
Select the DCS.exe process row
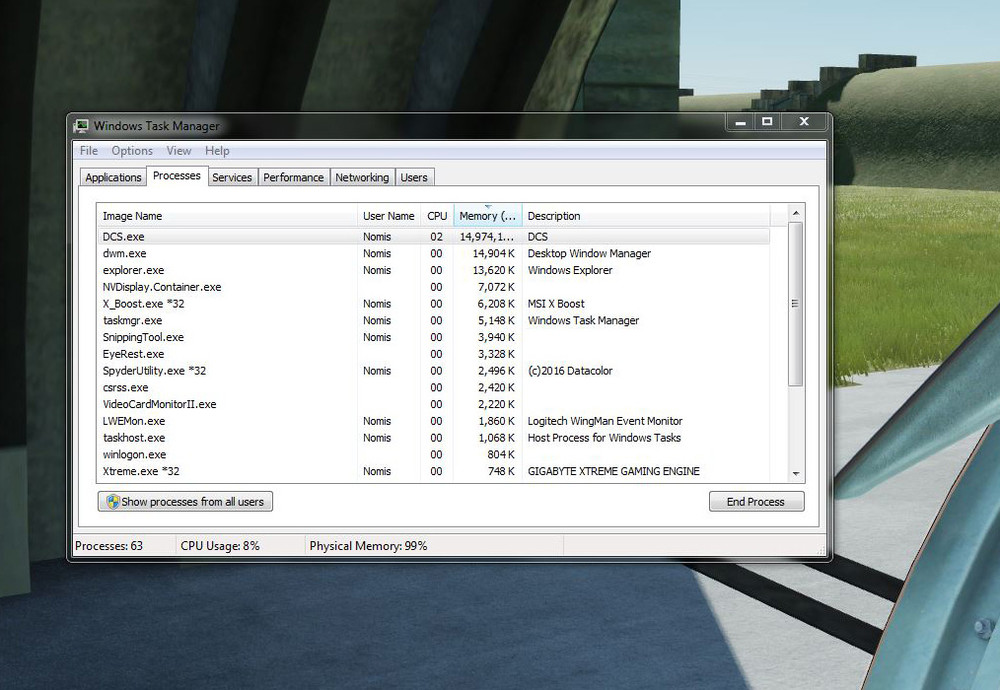pyautogui.click(x=124, y=237)
